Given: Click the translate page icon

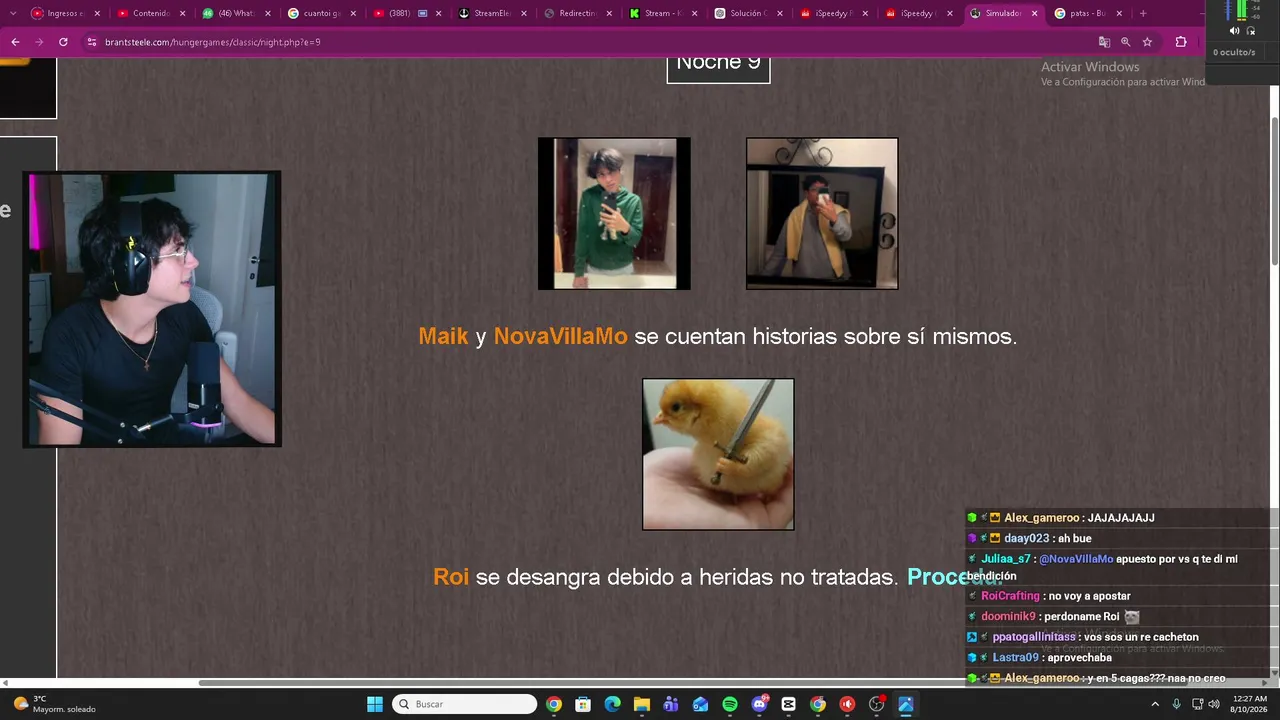Looking at the screenshot, I should (x=1104, y=42).
